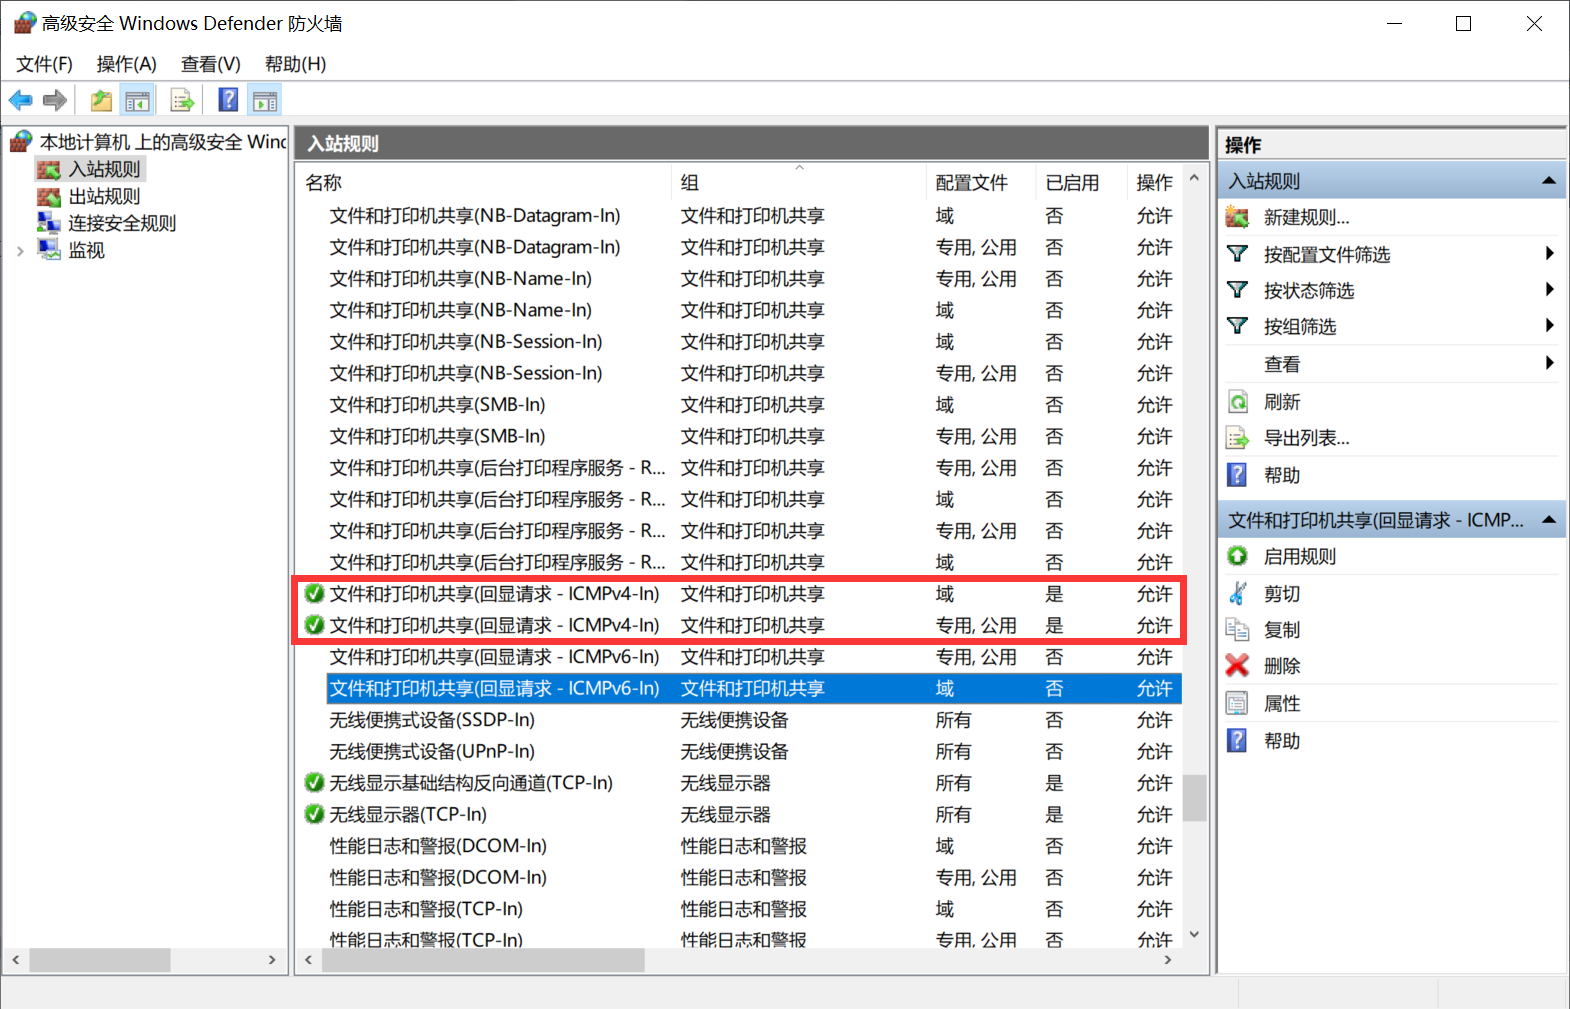Click the 剪切 scissors icon
The height and width of the screenshot is (1009, 1570).
click(1238, 593)
